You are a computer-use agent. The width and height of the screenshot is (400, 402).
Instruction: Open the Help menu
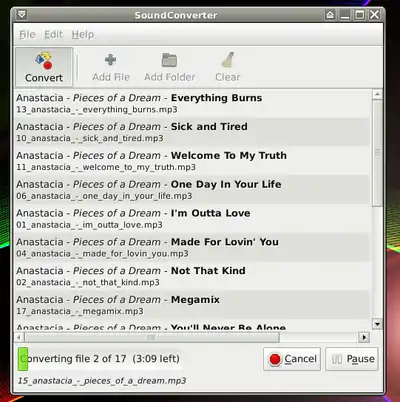click(83, 34)
